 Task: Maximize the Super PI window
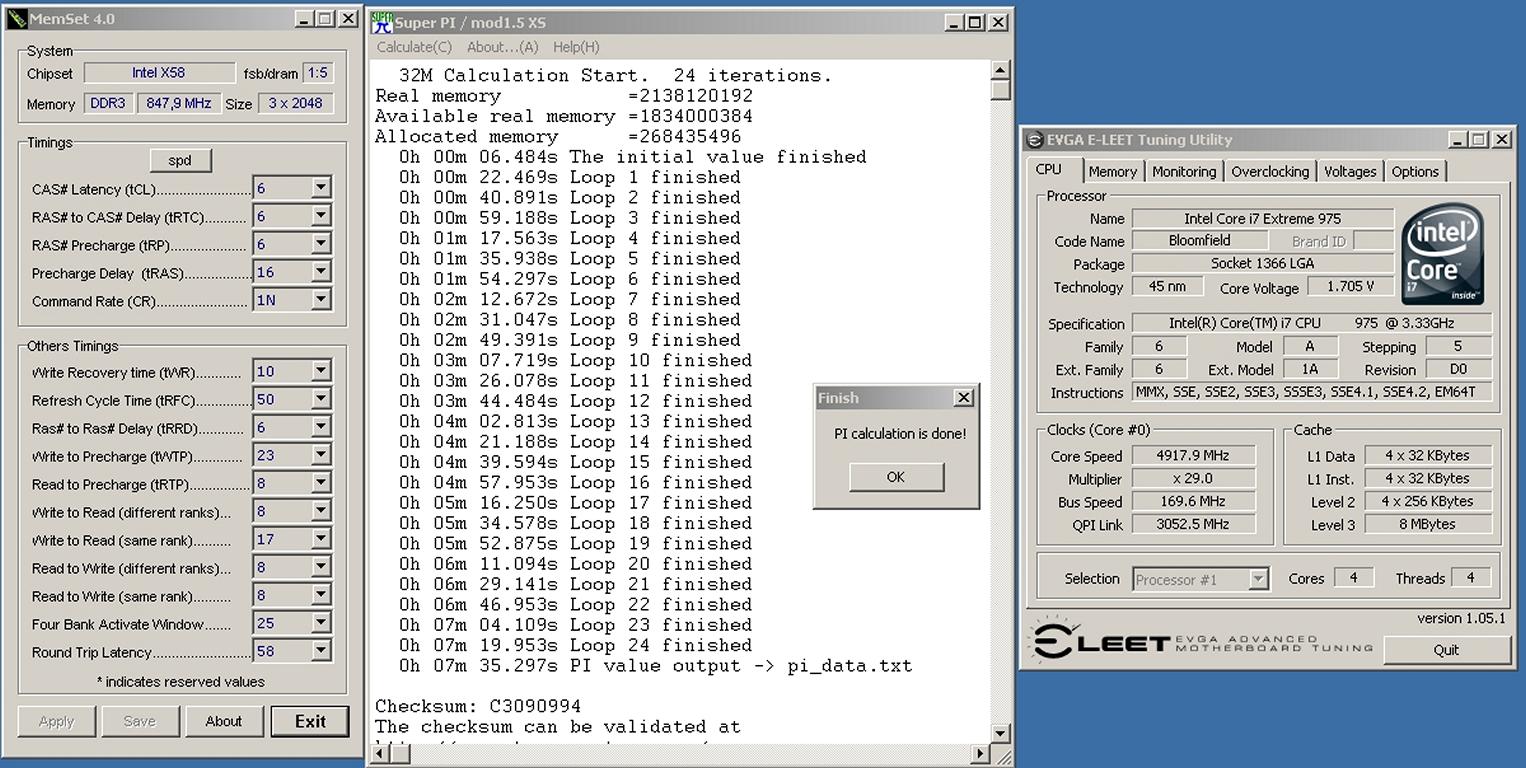975,22
